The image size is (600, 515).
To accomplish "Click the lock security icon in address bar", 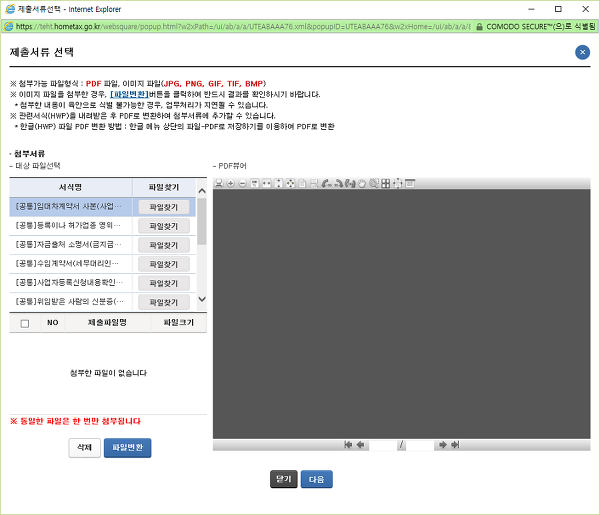I will point(479,26).
